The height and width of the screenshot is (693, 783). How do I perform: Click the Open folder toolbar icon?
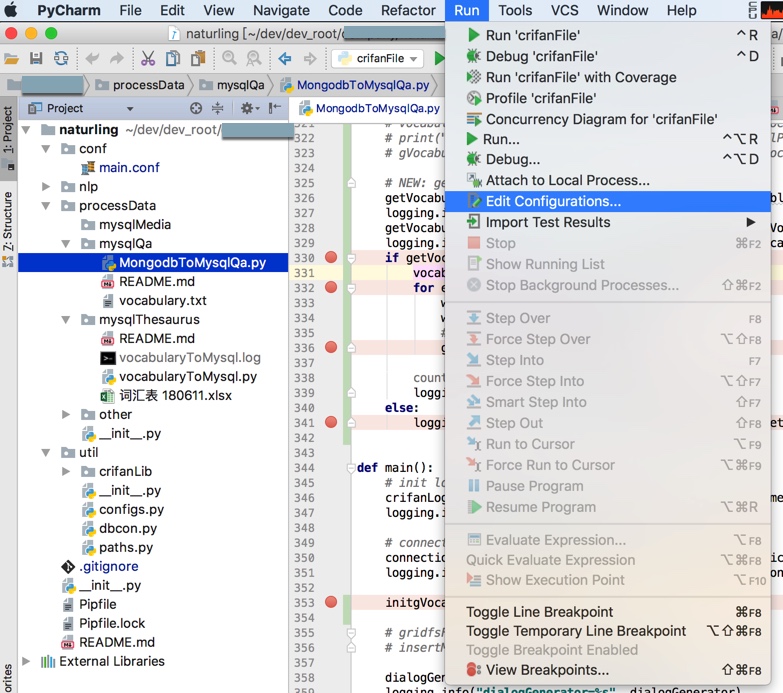click(x=11, y=59)
